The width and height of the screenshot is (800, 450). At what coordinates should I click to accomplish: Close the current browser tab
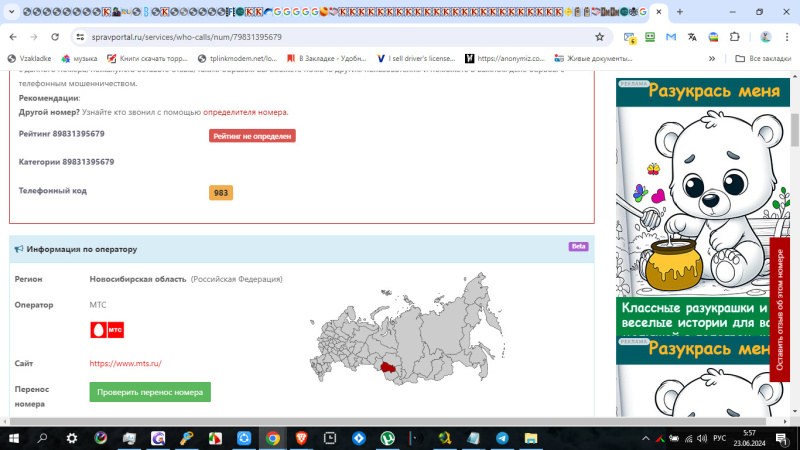(x=659, y=11)
